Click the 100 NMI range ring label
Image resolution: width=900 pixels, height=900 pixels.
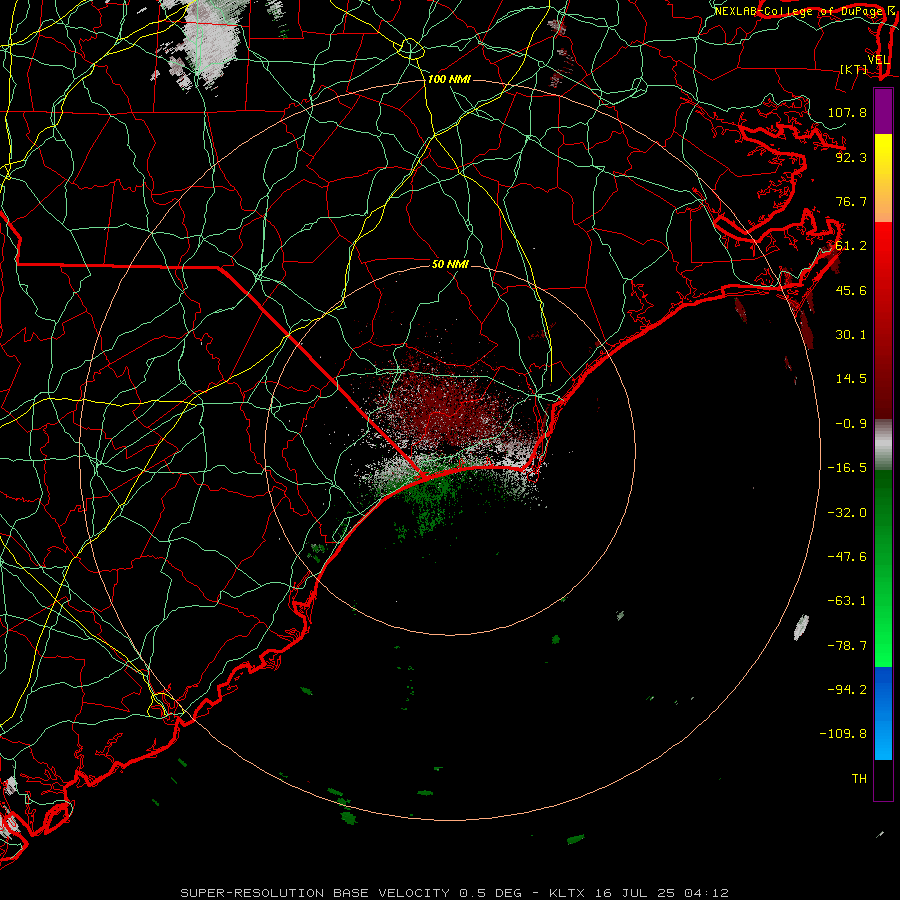tap(449, 79)
